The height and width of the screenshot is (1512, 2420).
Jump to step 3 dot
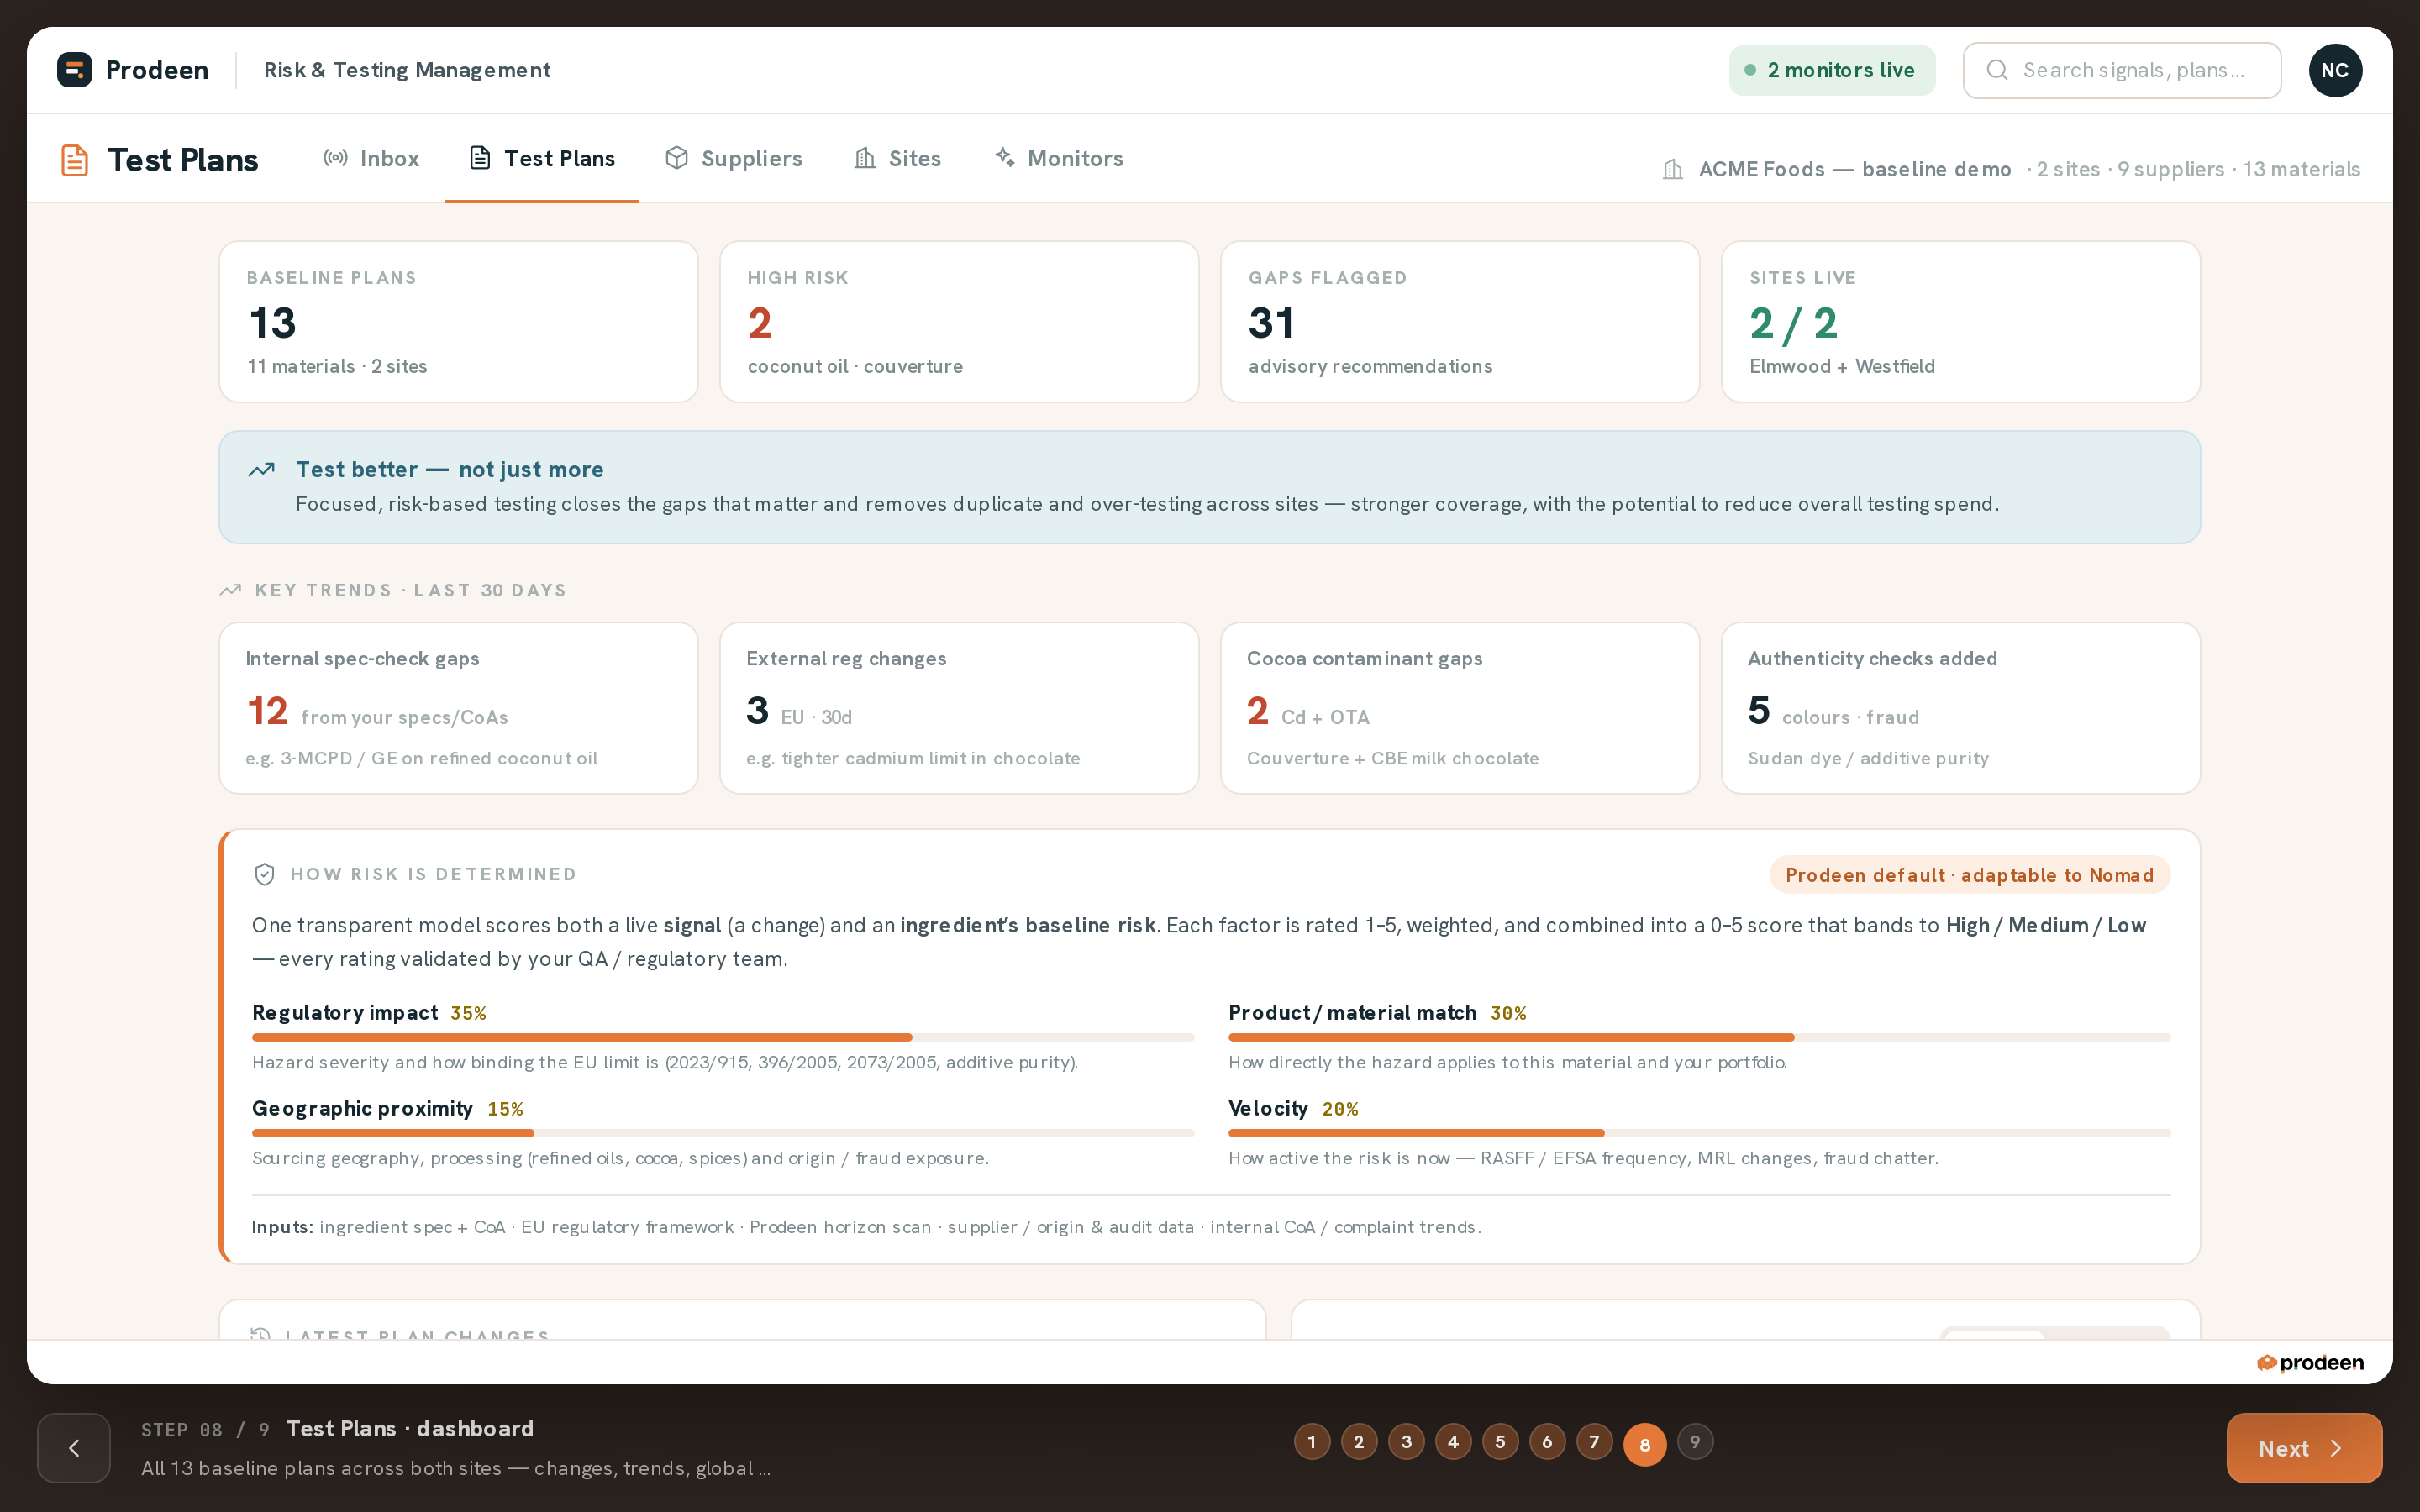point(1406,1442)
